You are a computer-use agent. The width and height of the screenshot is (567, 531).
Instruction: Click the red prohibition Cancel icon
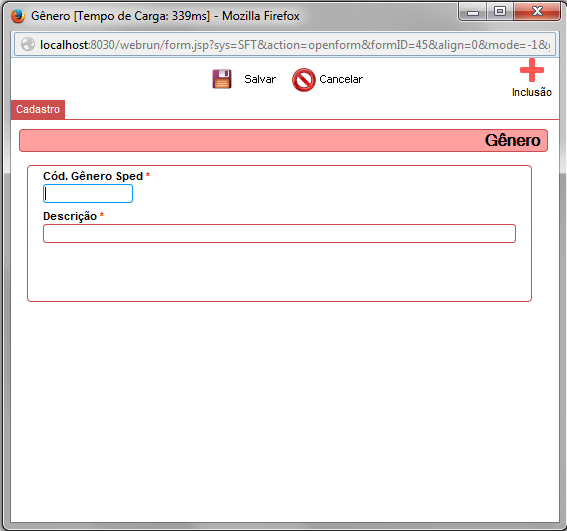click(x=303, y=80)
